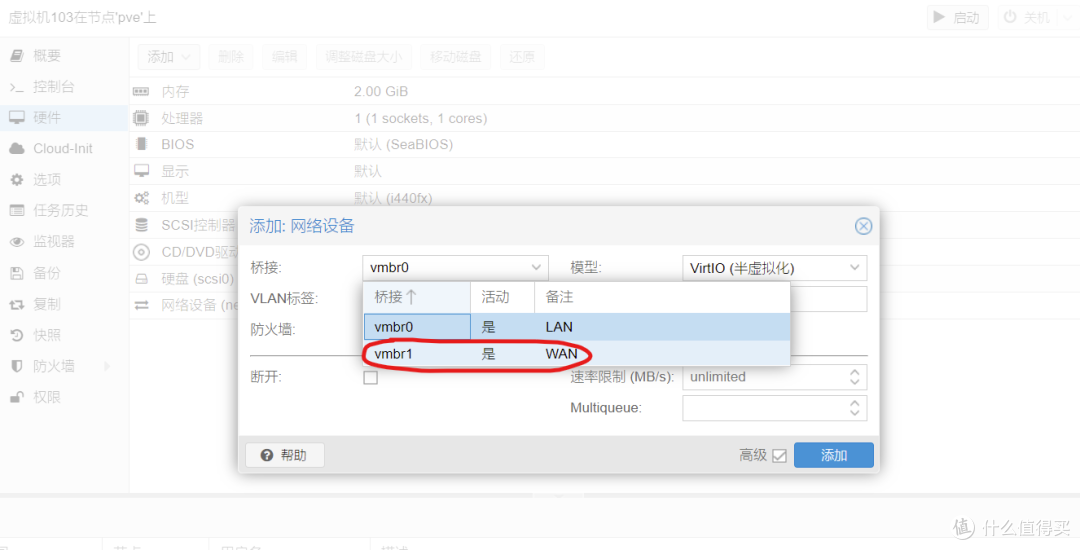
Task: Adjust the 速率限制 spinner arrows
Action: (855, 377)
